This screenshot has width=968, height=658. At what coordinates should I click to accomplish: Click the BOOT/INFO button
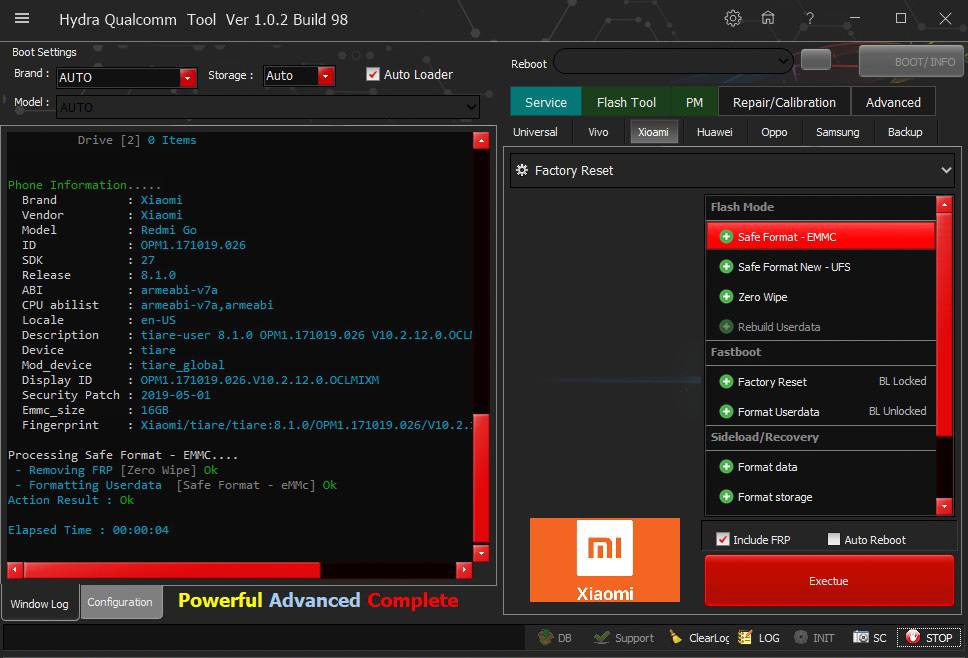pyautogui.click(x=911, y=62)
